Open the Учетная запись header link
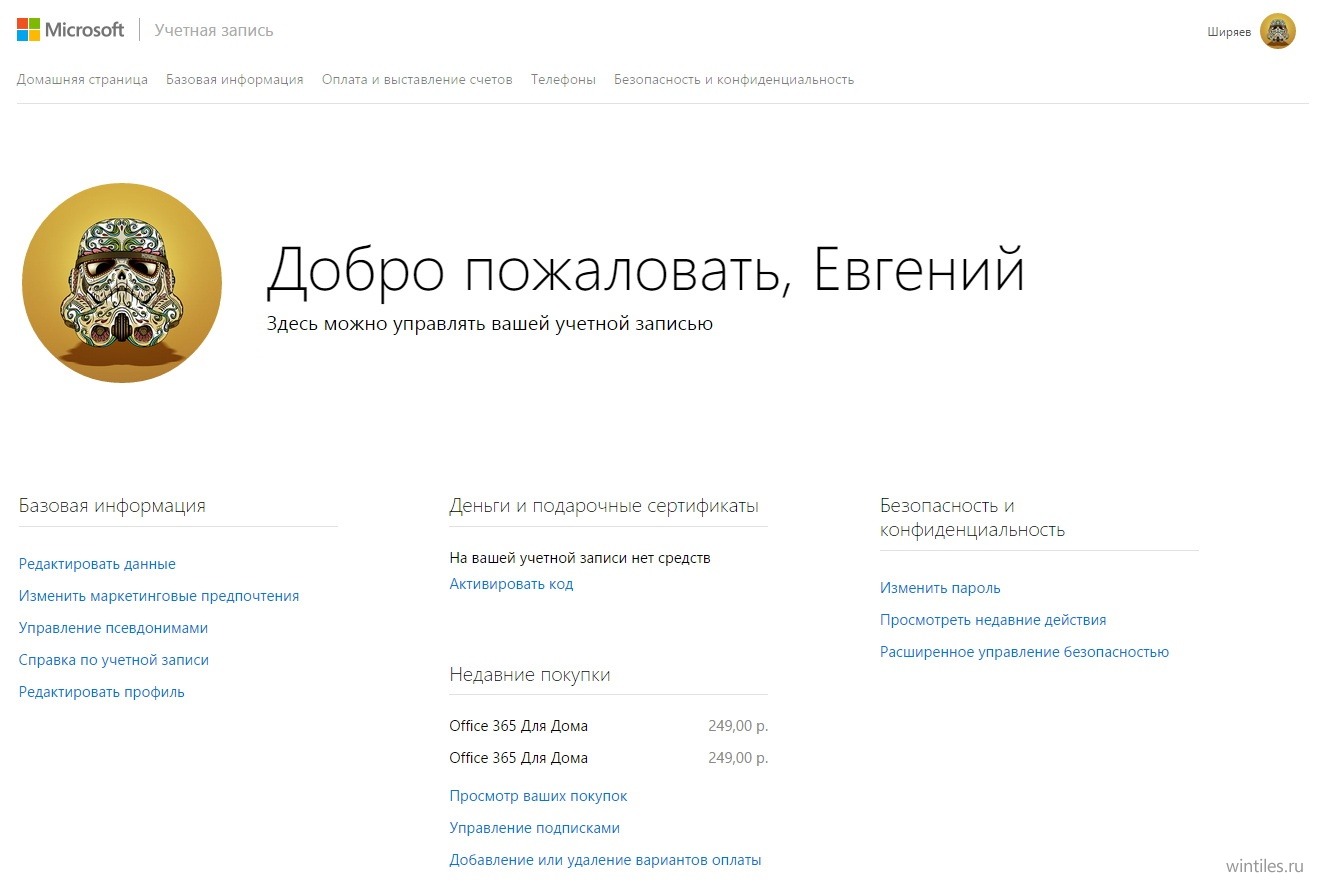Viewport: 1321px width, 889px height. tap(214, 30)
